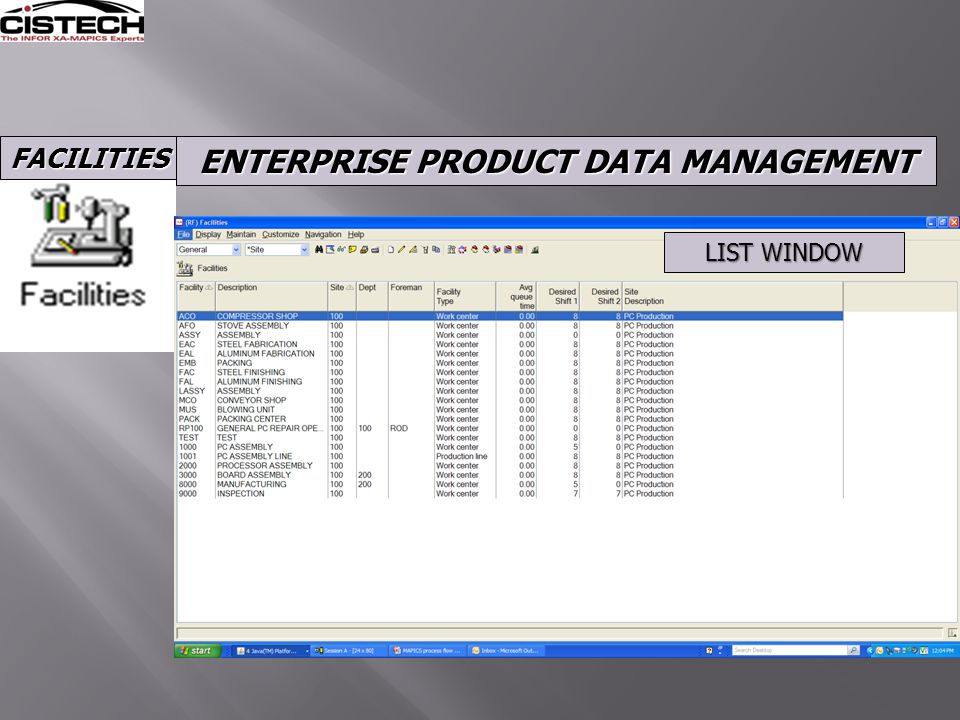This screenshot has width=960, height=720.
Task: Click the gray fax-like icon after the printer
Action: pyautogui.click(x=375, y=250)
